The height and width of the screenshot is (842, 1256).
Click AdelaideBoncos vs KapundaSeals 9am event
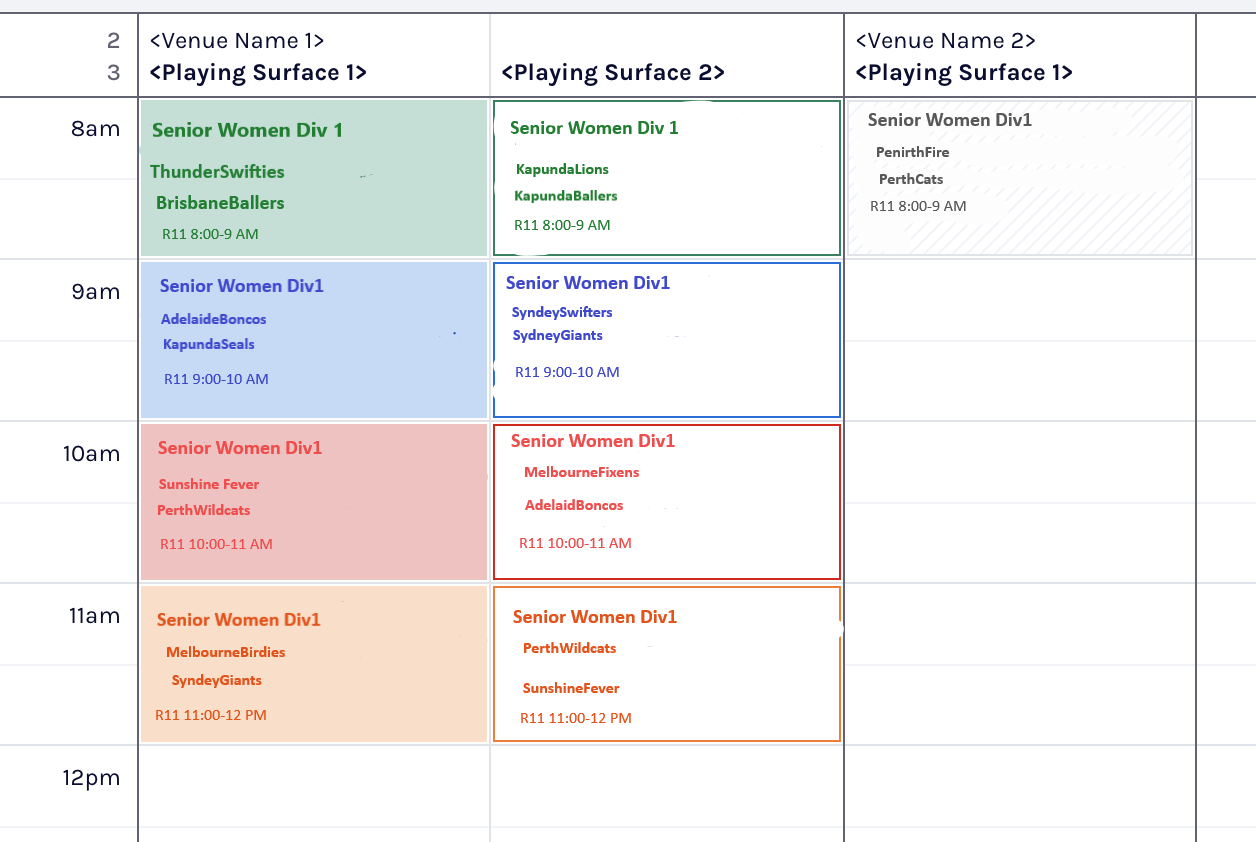[314, 340]
